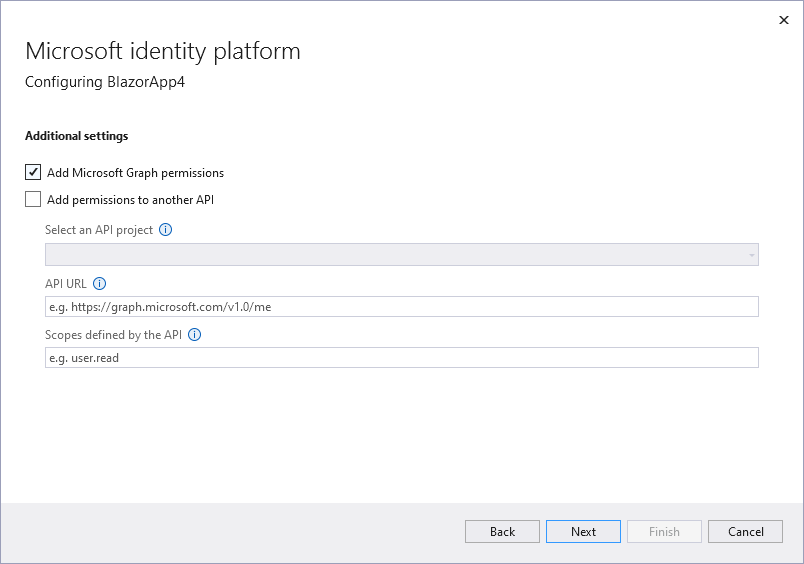
Task: Go to the previous step with Back
Action: click(x=502, y=532)
